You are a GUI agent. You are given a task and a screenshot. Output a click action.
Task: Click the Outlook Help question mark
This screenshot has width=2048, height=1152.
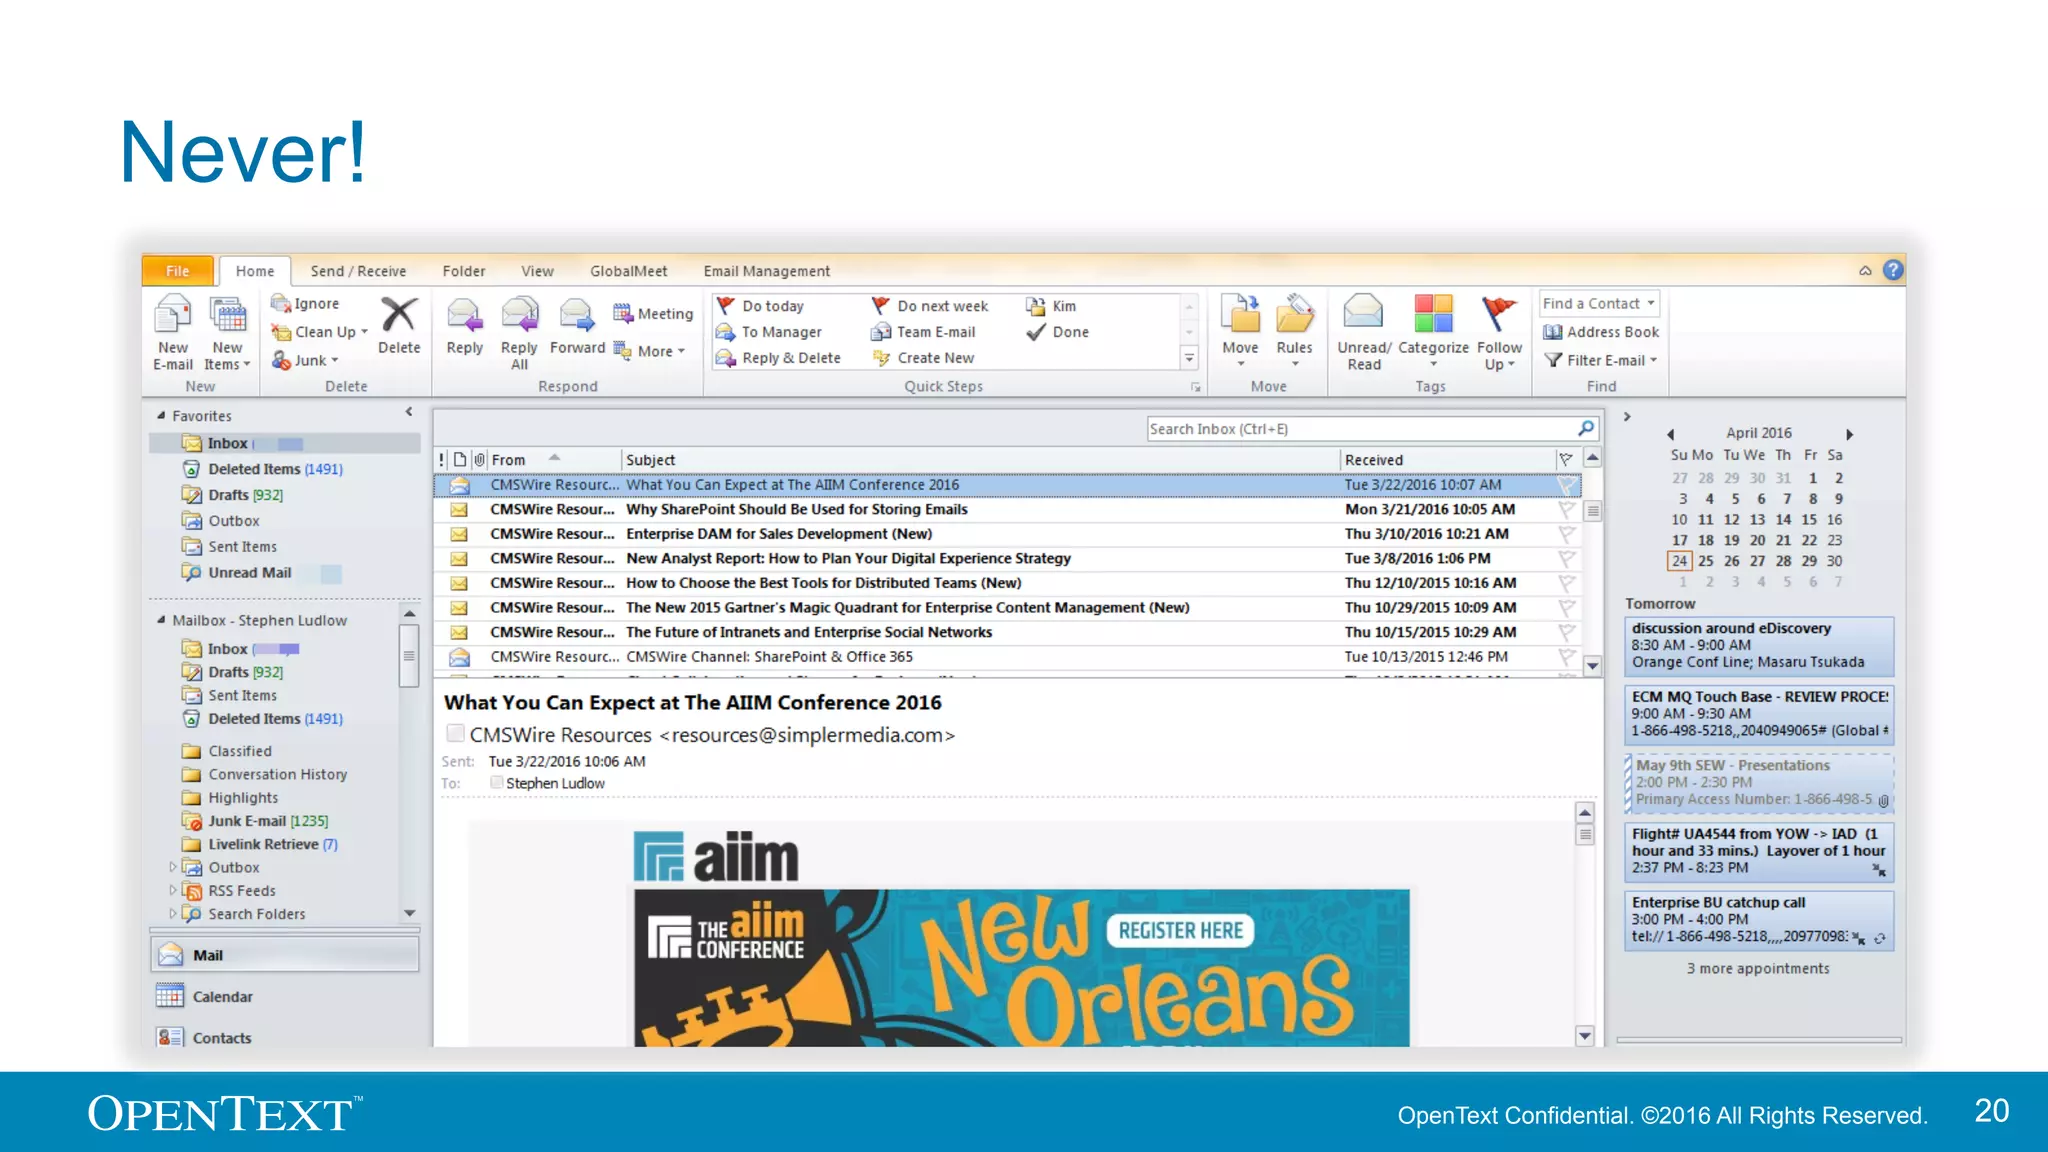(1892, 270)
